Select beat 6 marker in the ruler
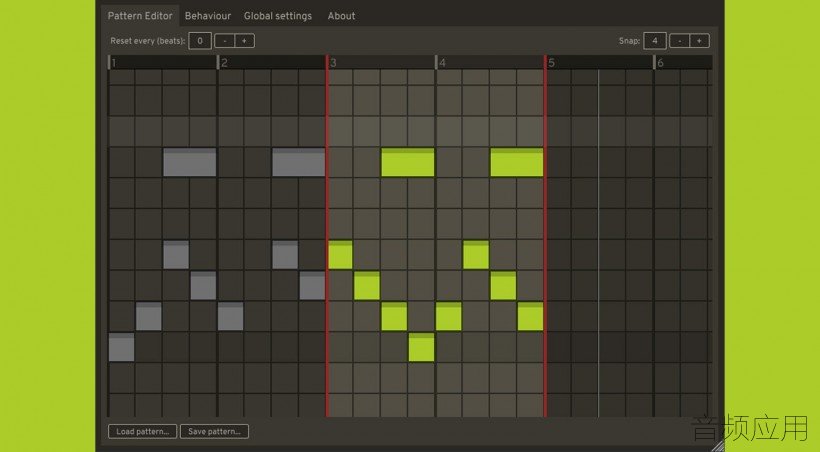The width and height of the screenshot is (820, 452). click(x=660, y=63)
